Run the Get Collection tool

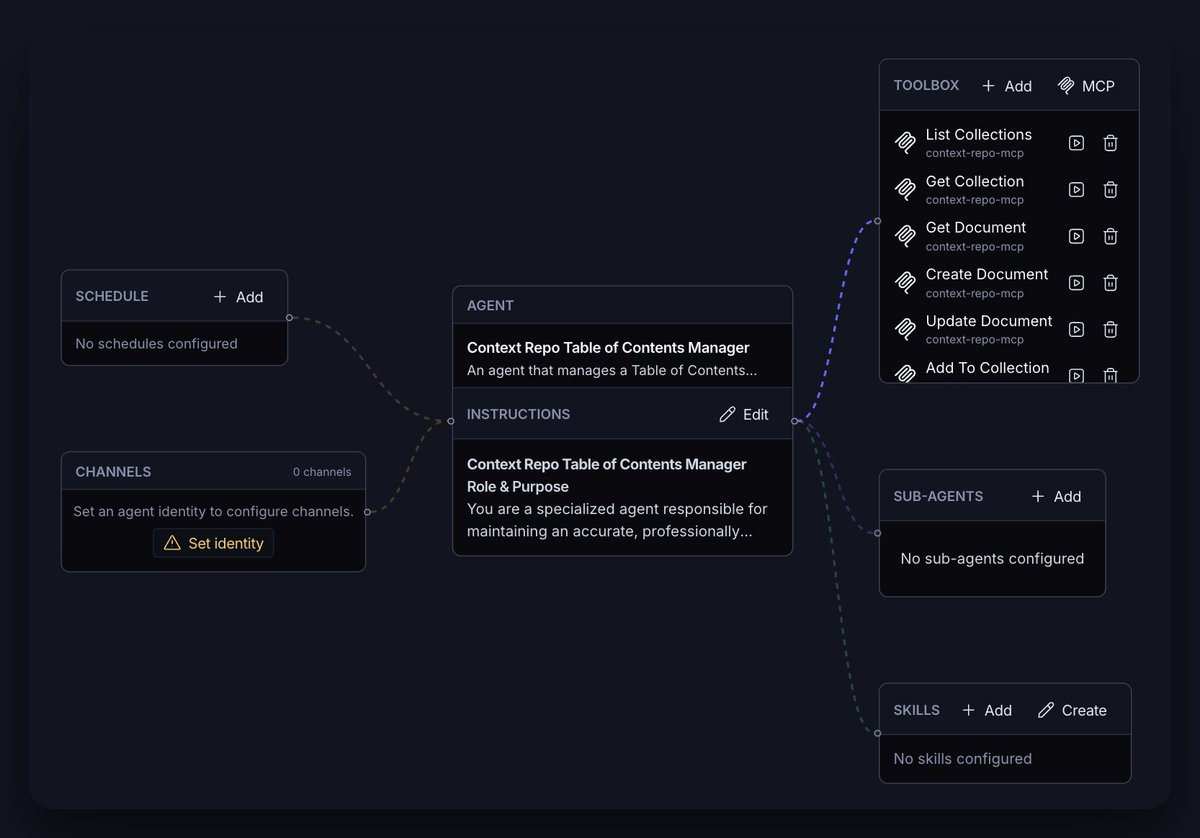click(1076, 190)
